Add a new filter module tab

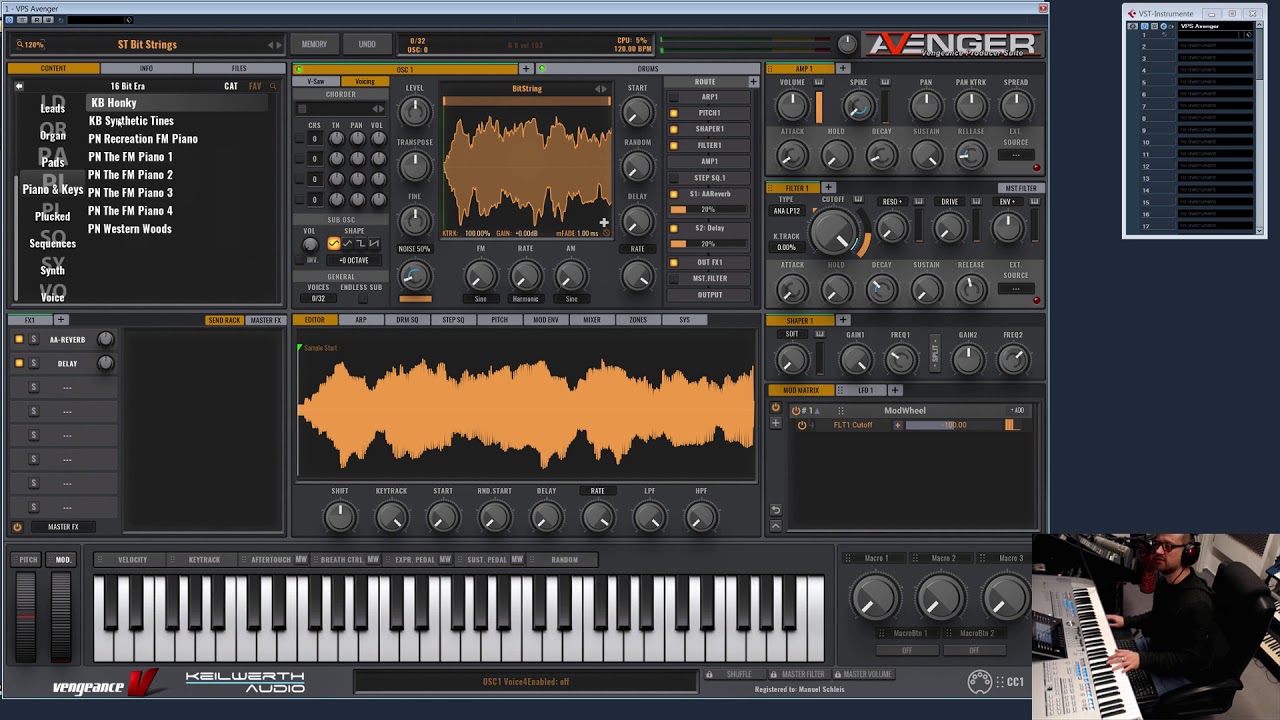828,187
